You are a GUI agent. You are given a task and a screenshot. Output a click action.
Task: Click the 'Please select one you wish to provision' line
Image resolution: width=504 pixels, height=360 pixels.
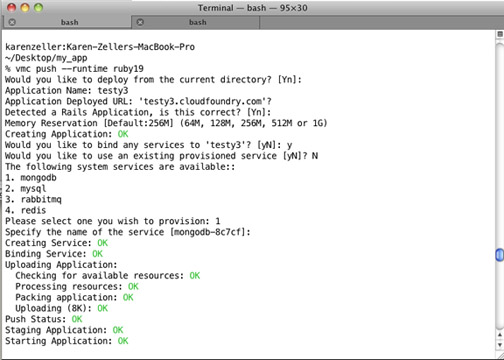112,221
